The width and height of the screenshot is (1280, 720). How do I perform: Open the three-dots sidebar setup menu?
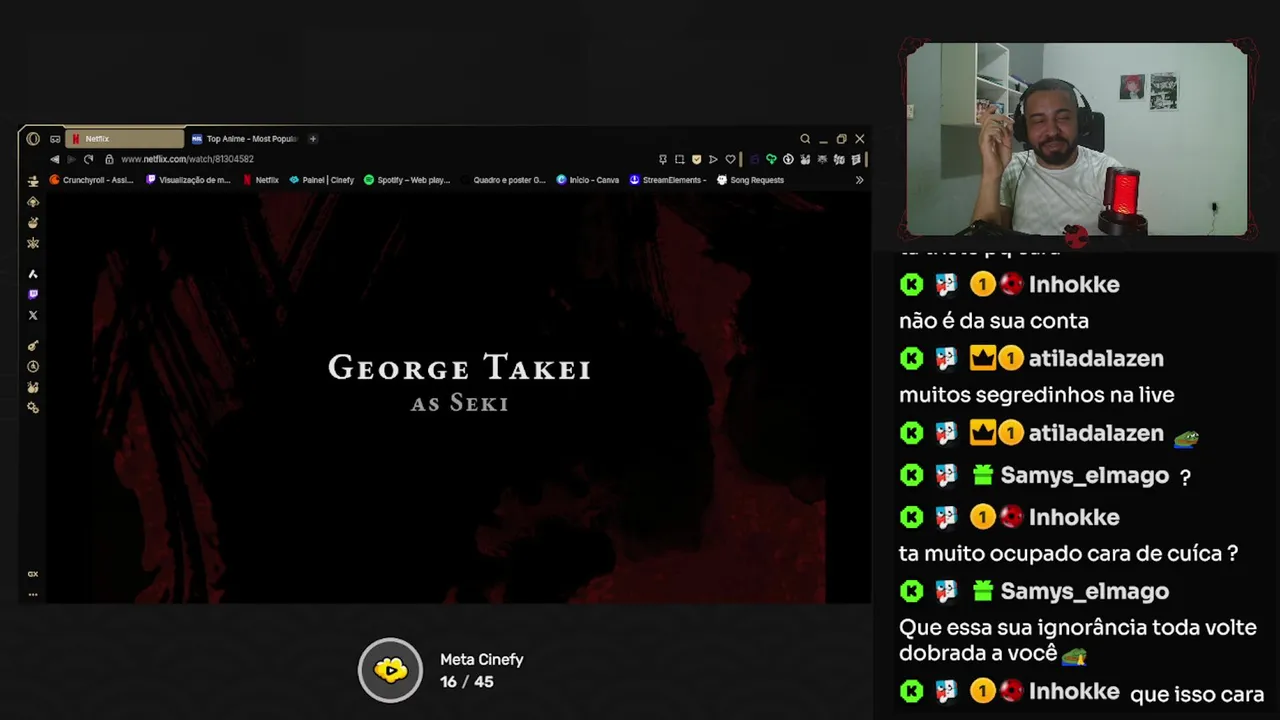tap(33, 594)
